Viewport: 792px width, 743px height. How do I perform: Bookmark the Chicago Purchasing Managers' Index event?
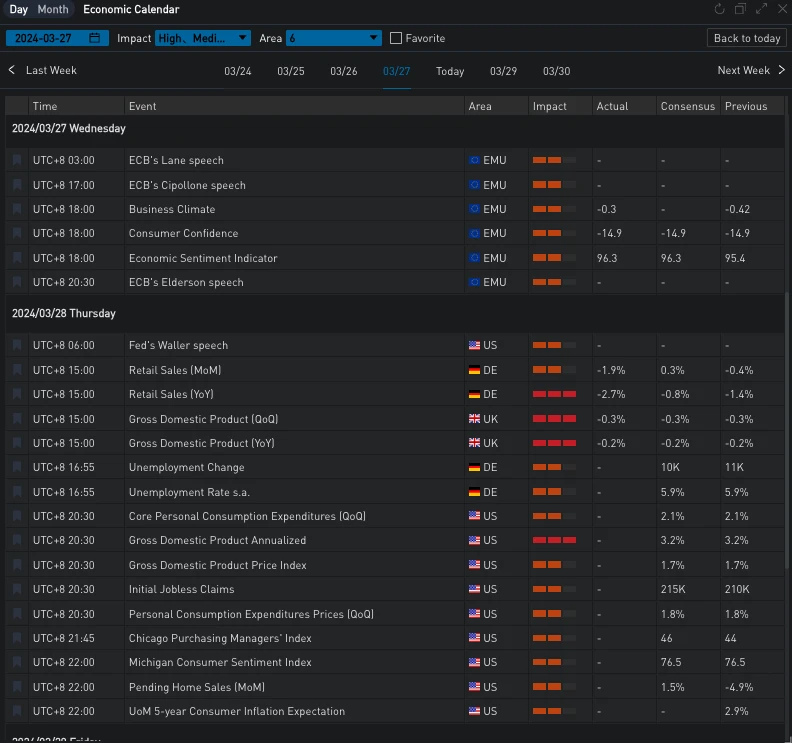pyautogui.click(x=17, y=638)
